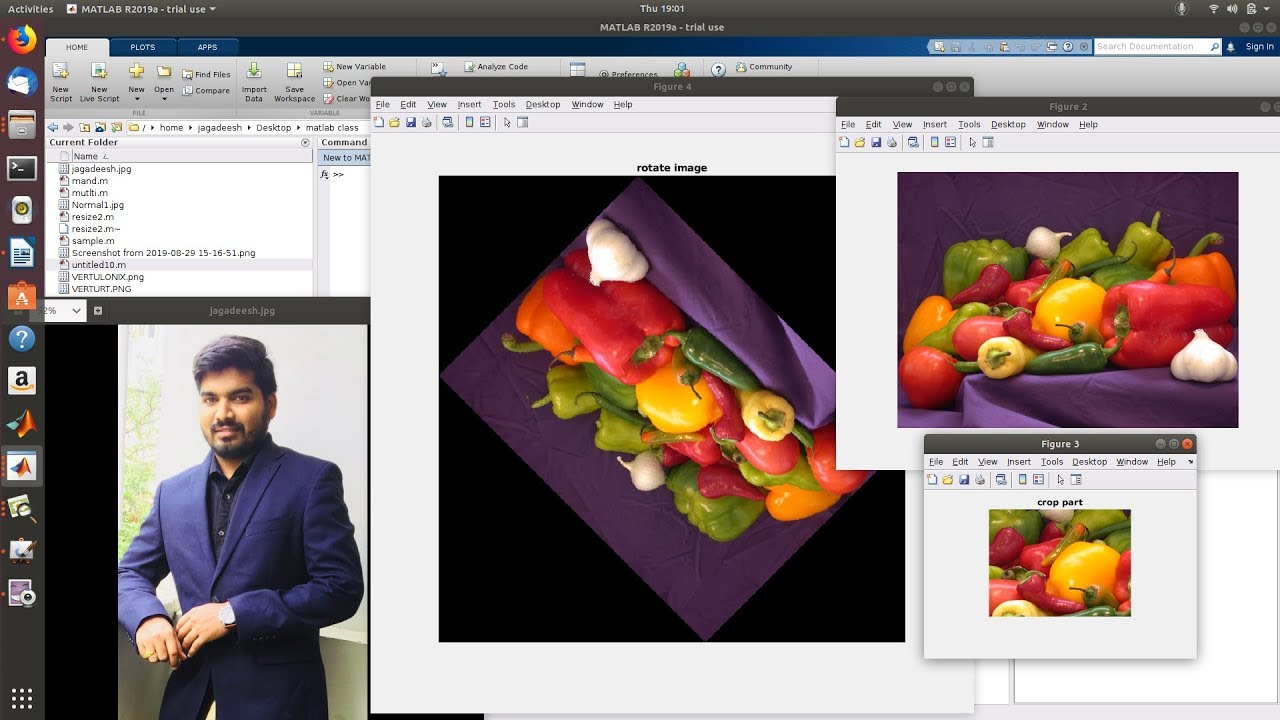
Task: Select the HOME tab
Action: click(77, 47)
